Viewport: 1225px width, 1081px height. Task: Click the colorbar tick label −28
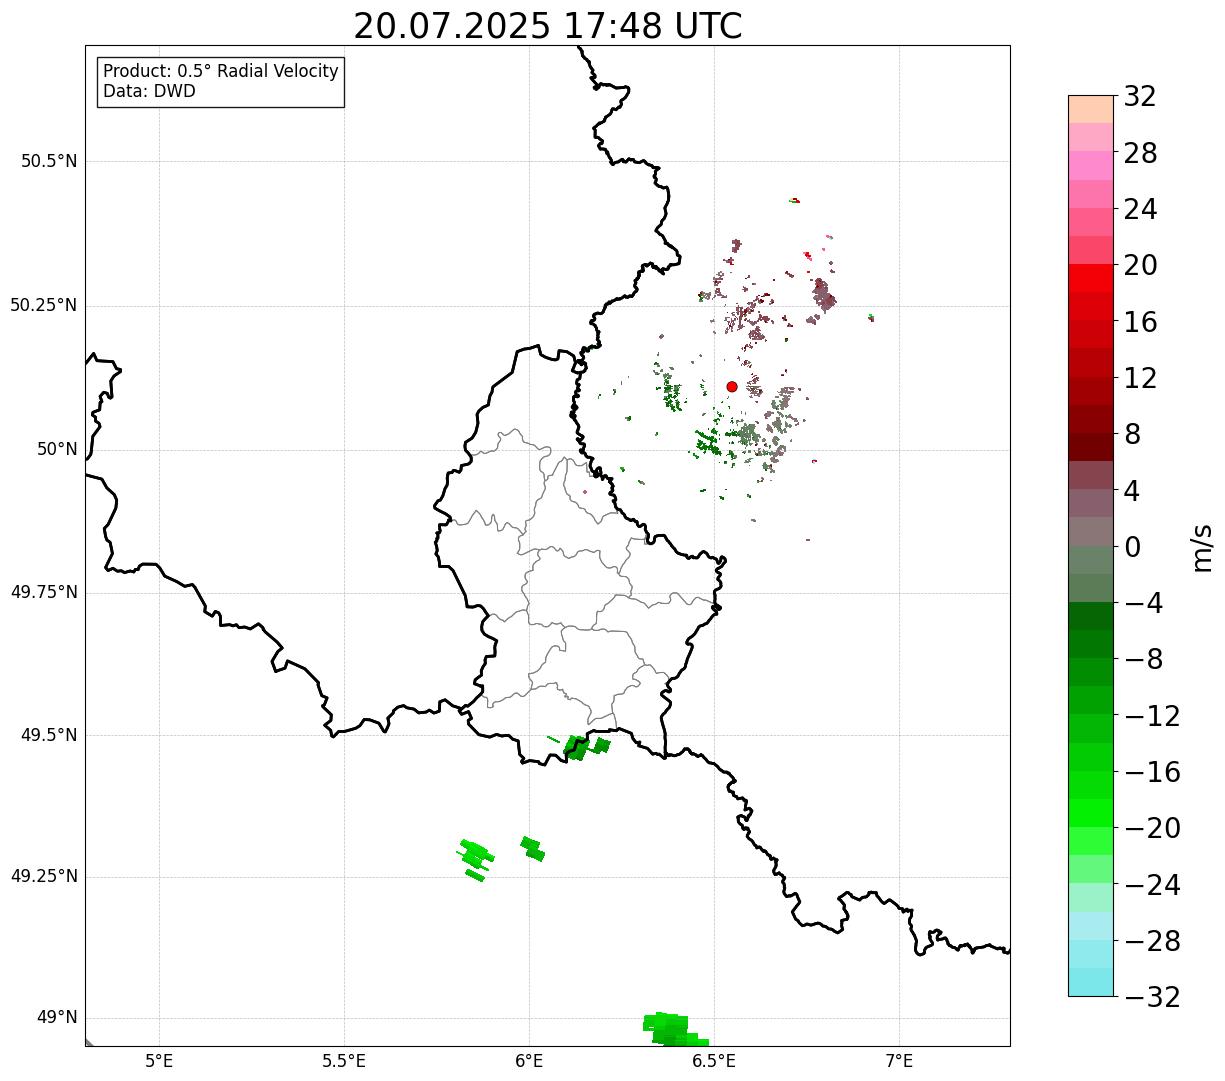point(1152,941)
